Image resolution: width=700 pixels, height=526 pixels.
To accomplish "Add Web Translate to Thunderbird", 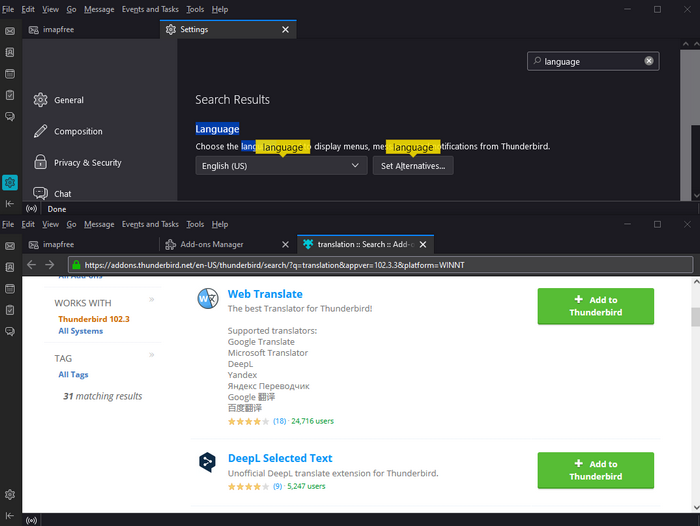I will [596, 306].
